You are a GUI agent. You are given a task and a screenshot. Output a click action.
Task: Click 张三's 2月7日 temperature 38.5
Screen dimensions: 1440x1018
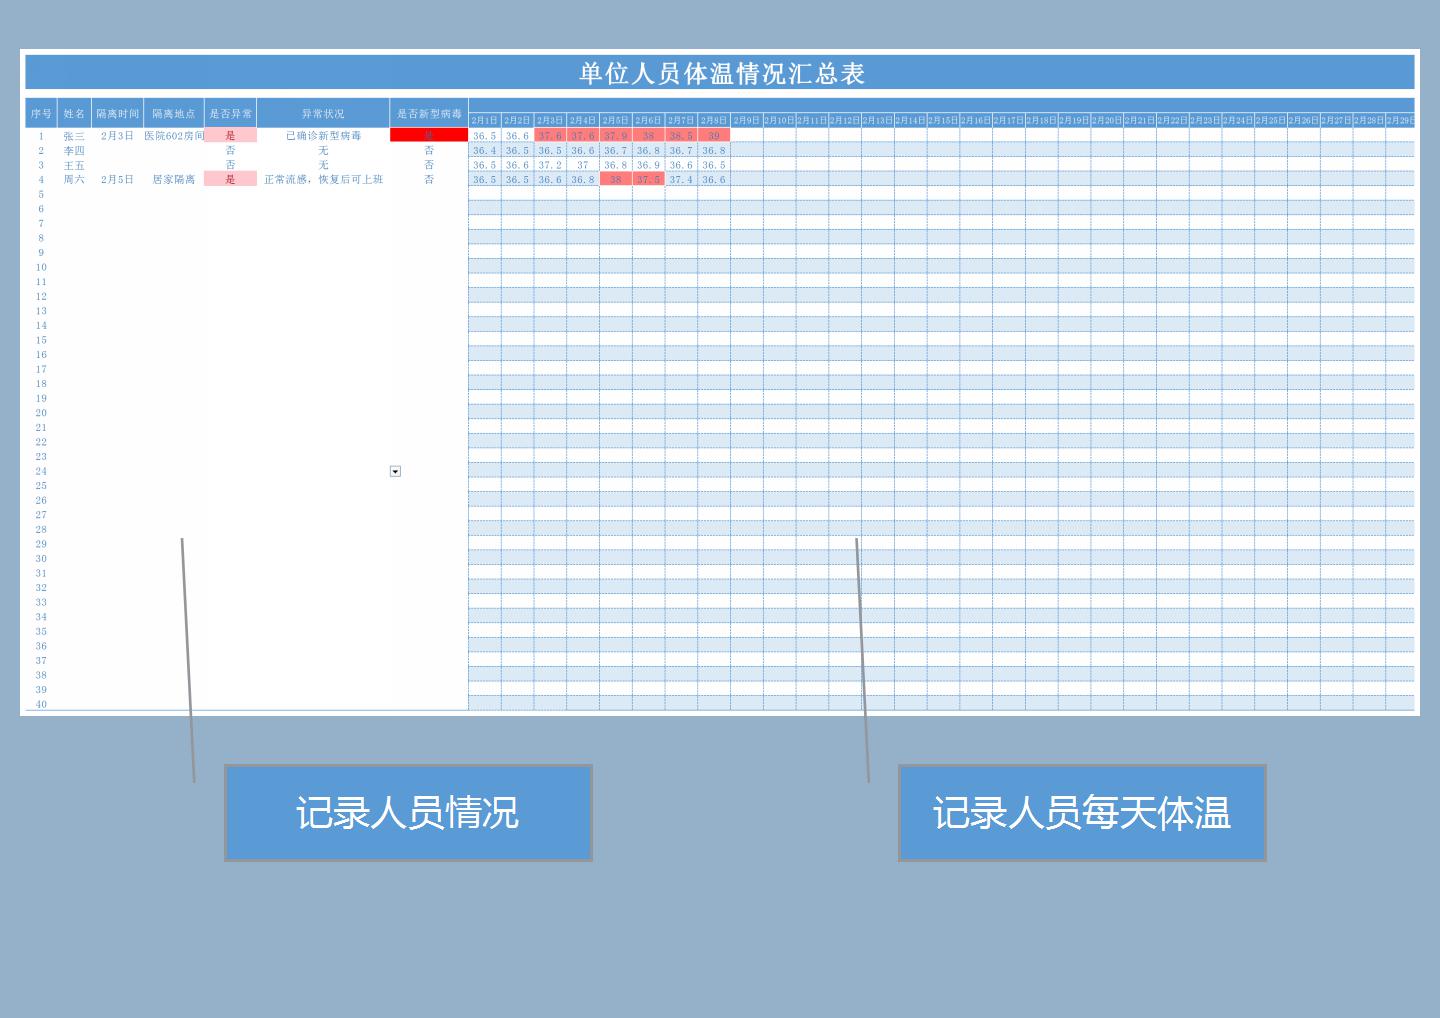point(681,135)
